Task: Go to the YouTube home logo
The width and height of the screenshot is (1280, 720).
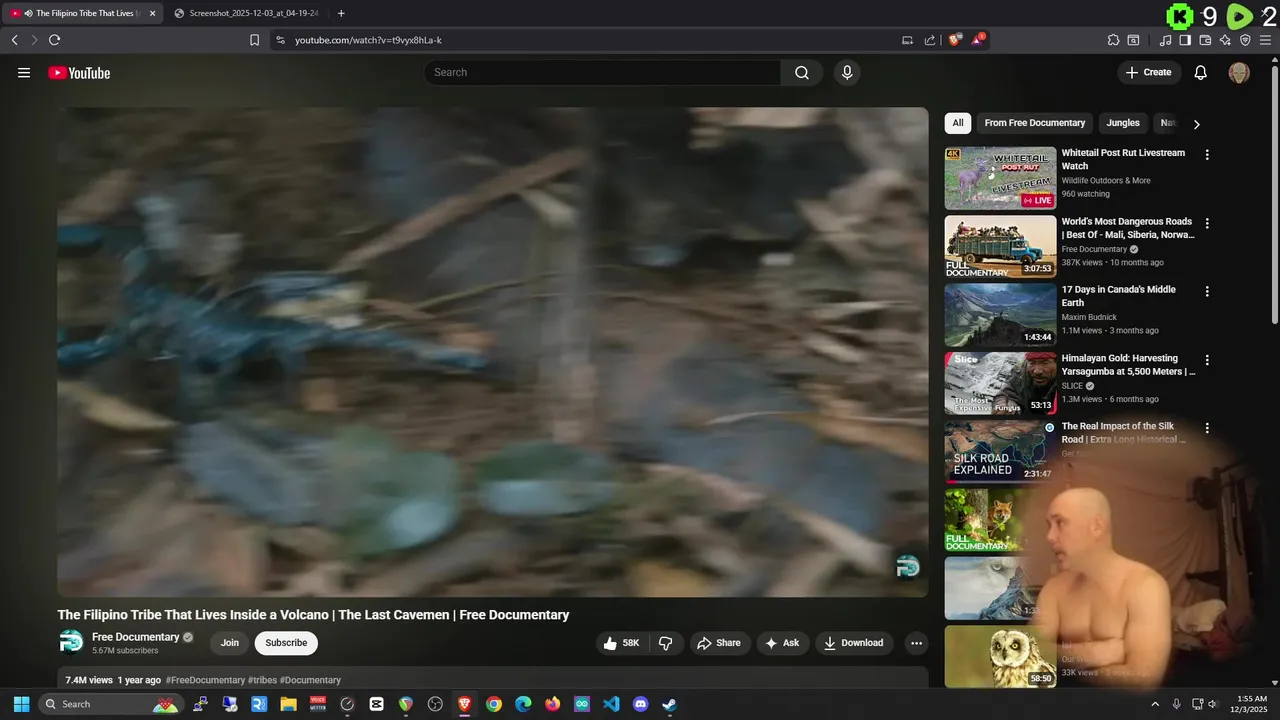Action: (79, 72)
